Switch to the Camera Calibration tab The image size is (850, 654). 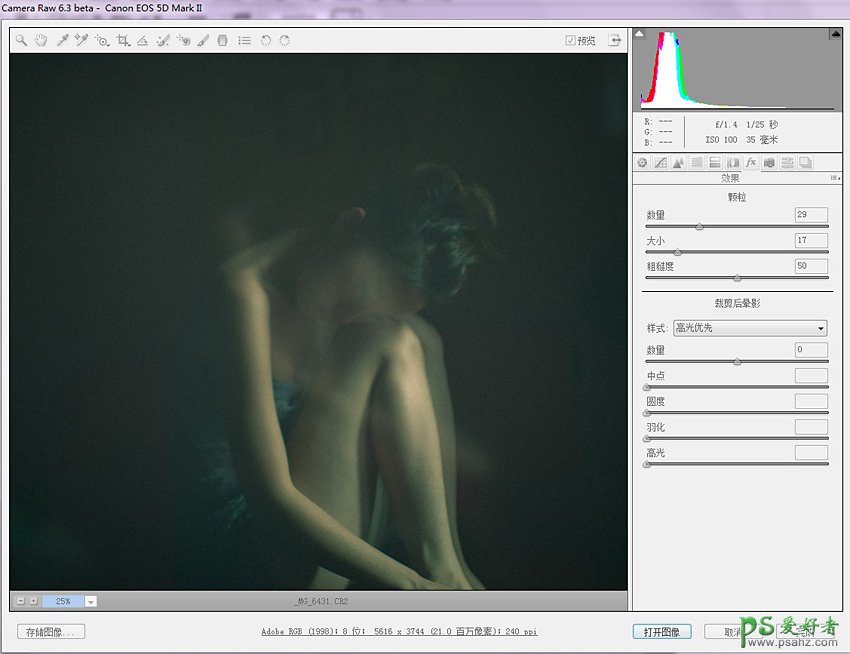769,163
